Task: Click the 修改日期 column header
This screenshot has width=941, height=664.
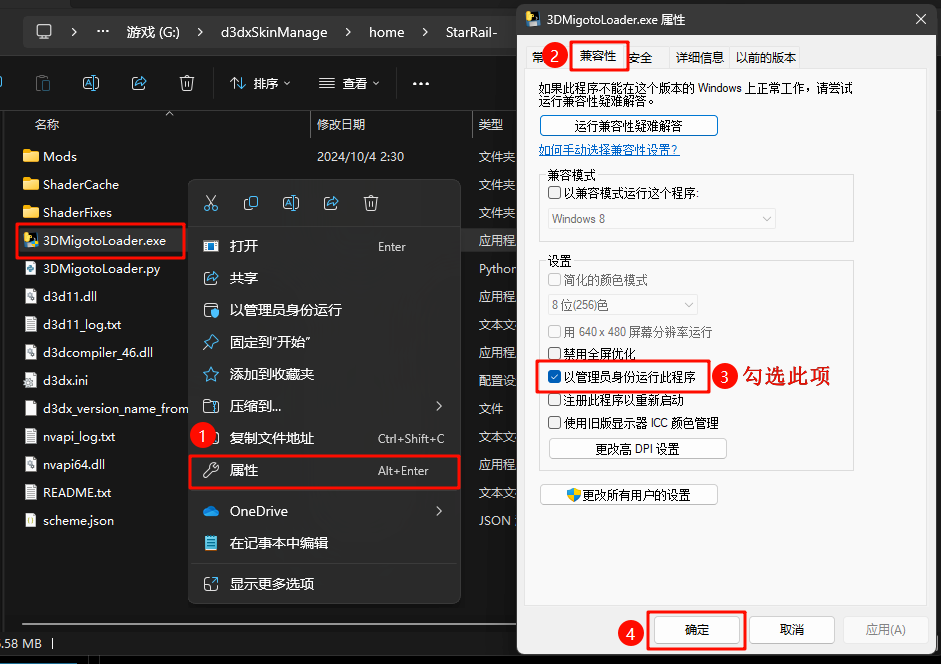Action: [341, 125]
